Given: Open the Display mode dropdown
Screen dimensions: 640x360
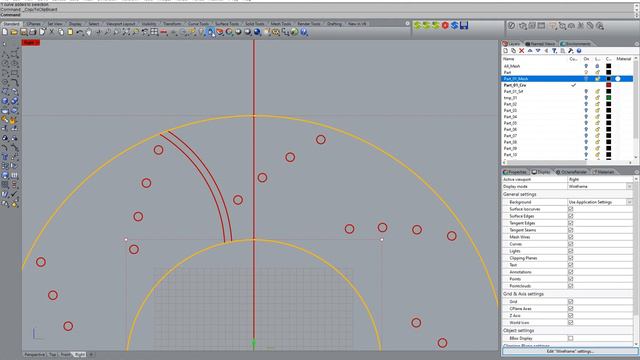Looking at the screenshot, I should pyautogui.click(x=629, y=186).
